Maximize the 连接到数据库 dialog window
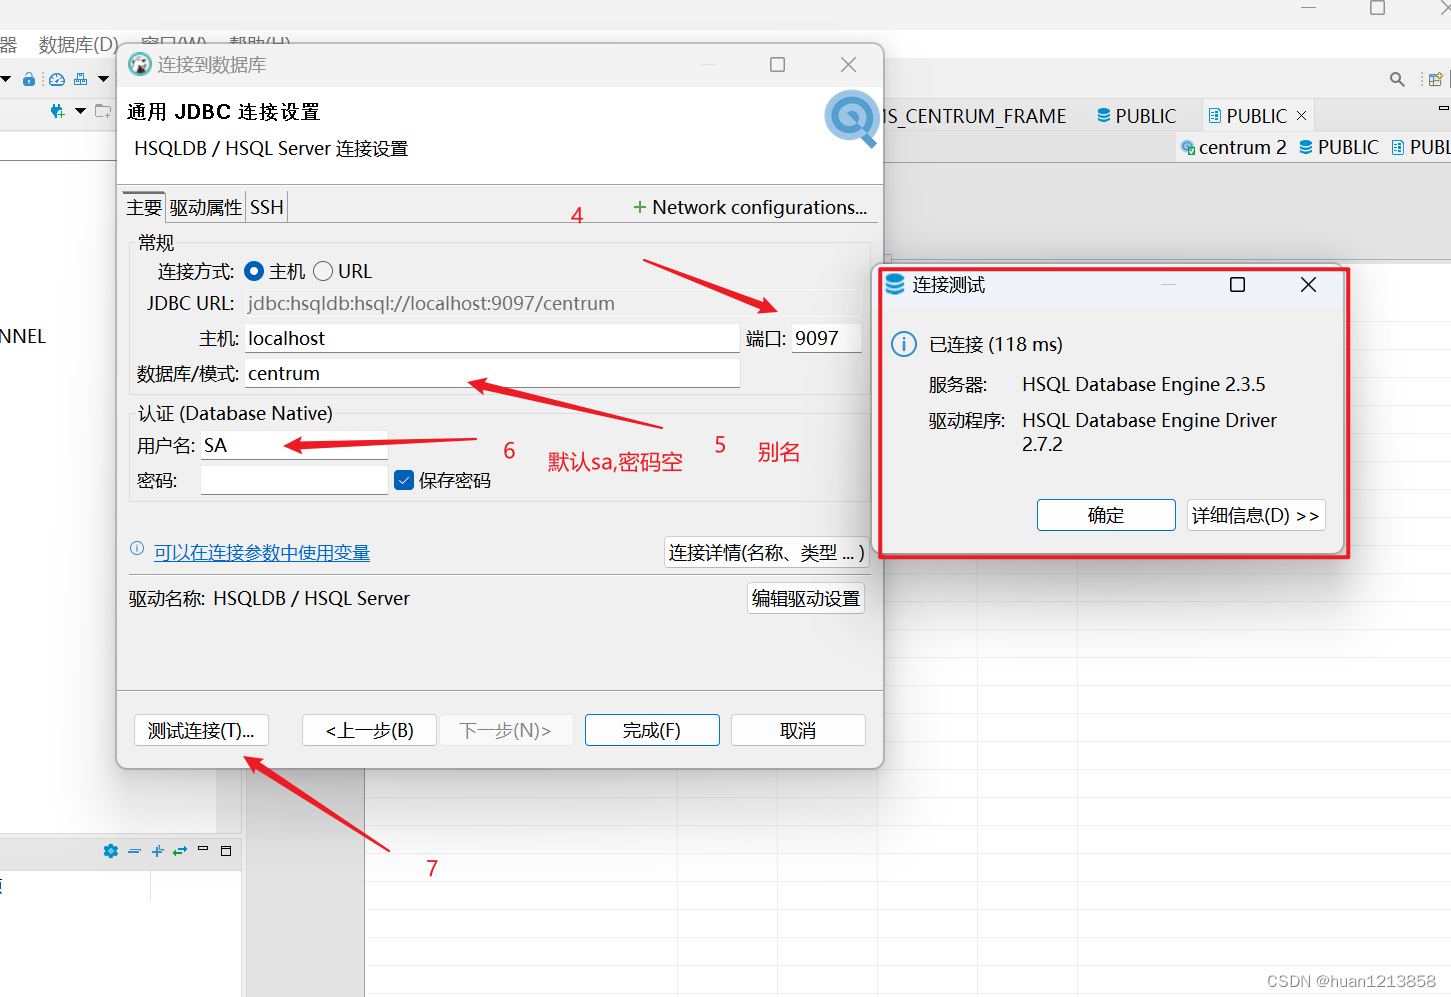1451x997 pixels. 777,64
